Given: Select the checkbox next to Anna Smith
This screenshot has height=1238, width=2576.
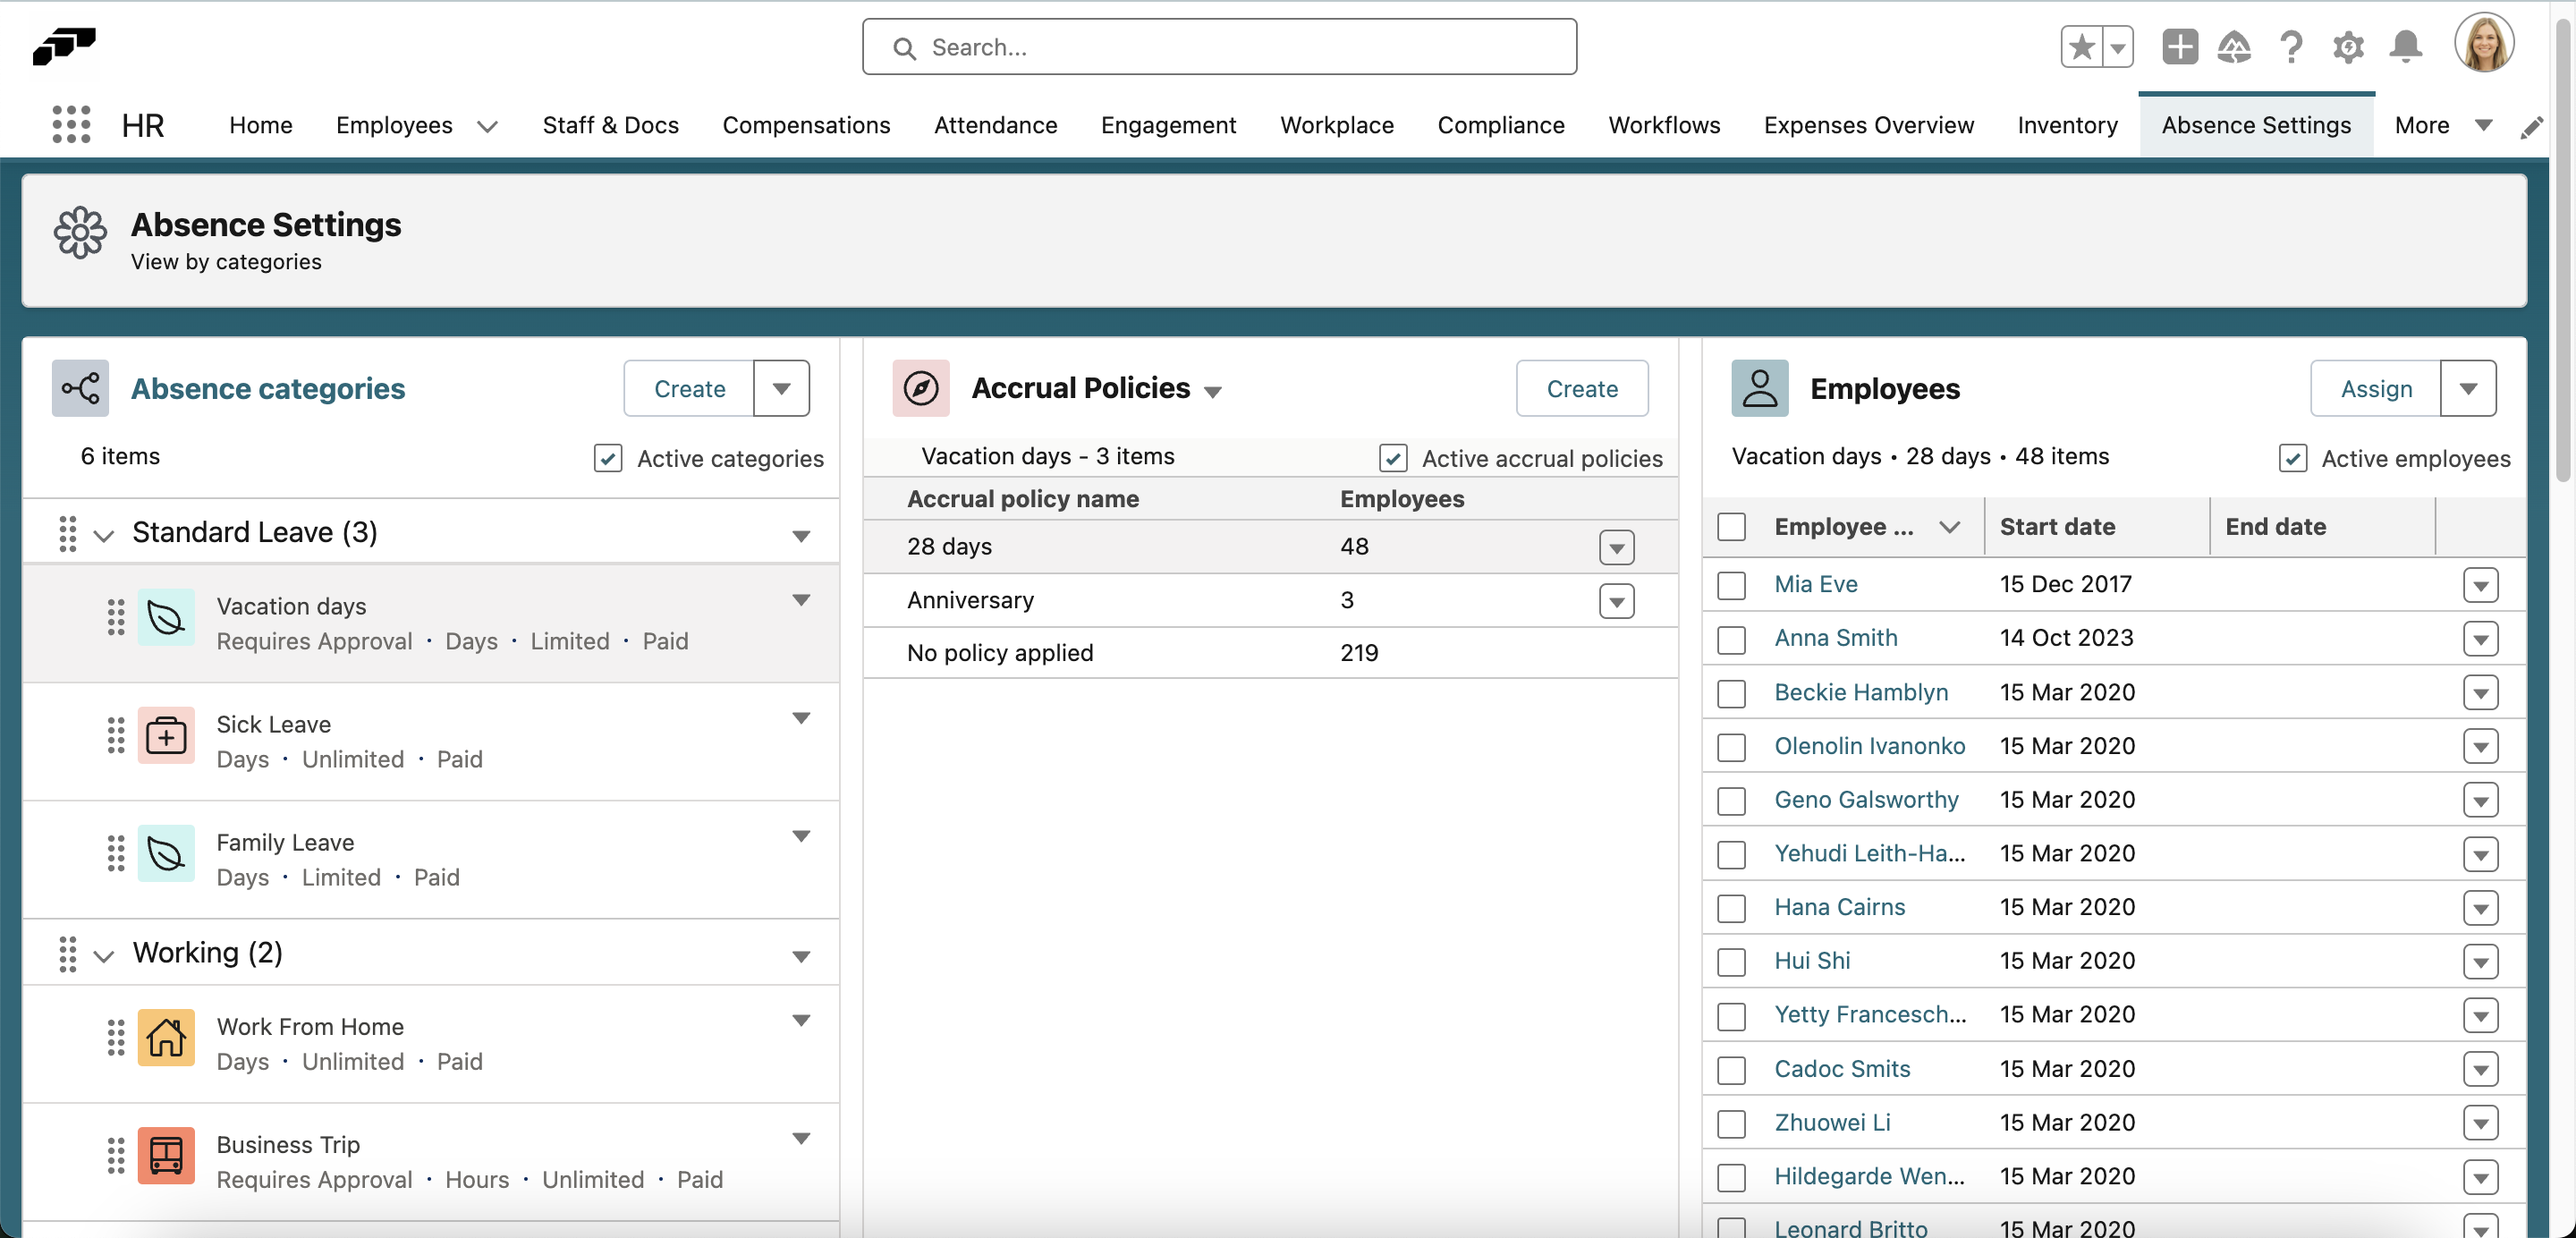Looking at the screenshot, I should click(1731, 639).
